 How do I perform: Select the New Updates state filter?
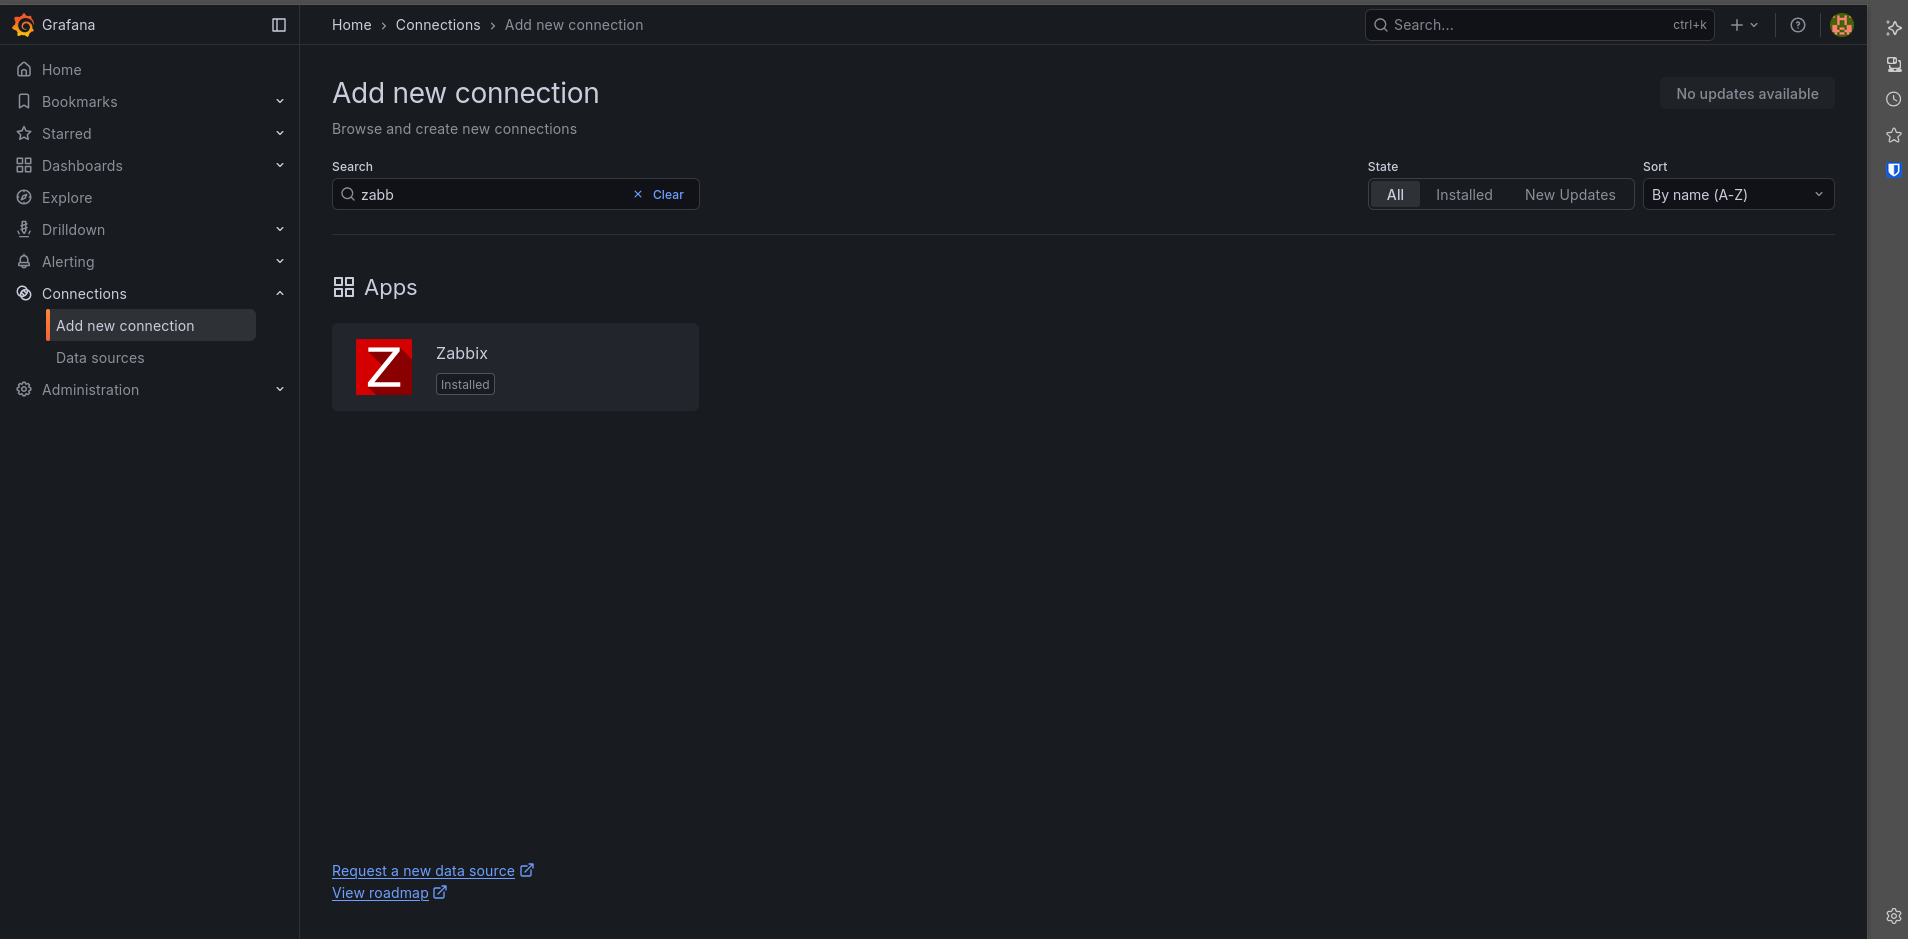click(x=1569, y=195)
